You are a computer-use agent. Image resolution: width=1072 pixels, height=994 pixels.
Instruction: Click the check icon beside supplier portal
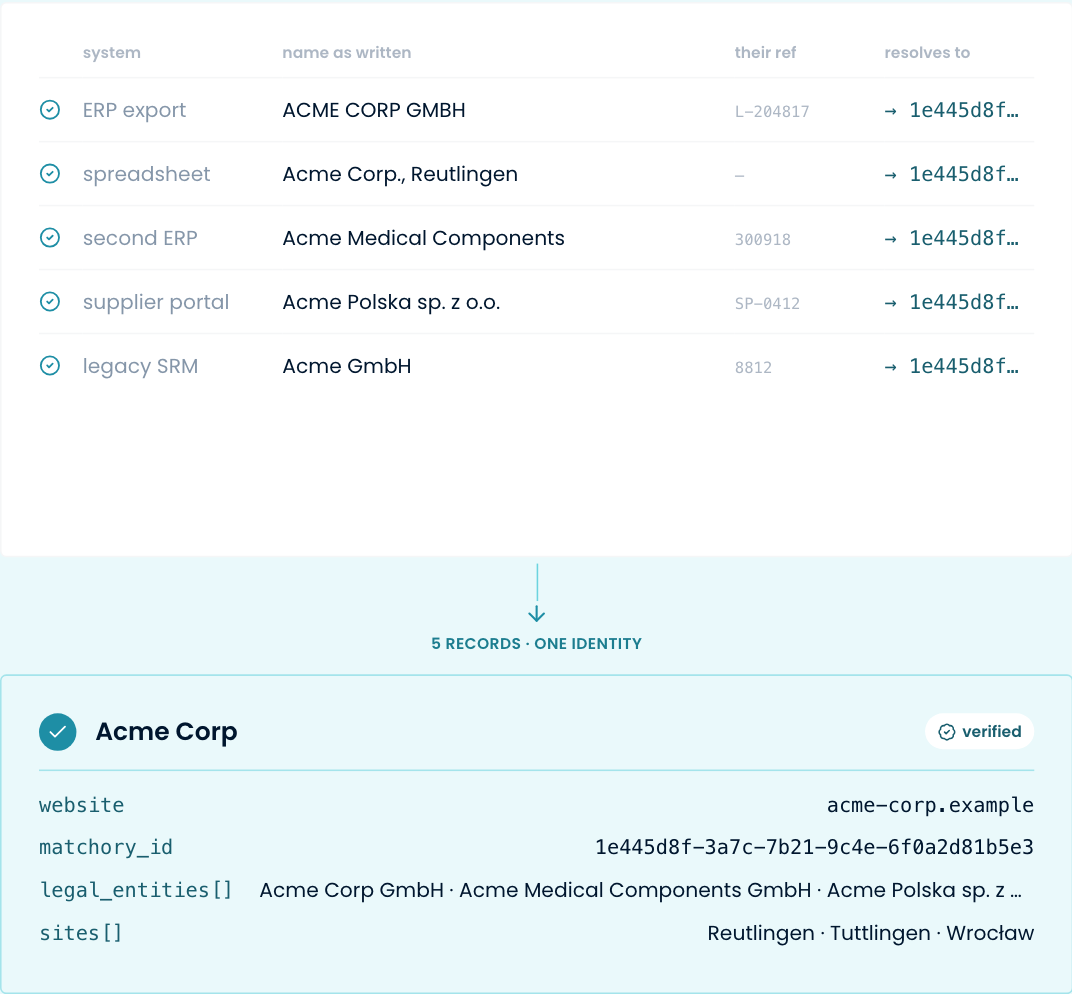pos(50,301)
